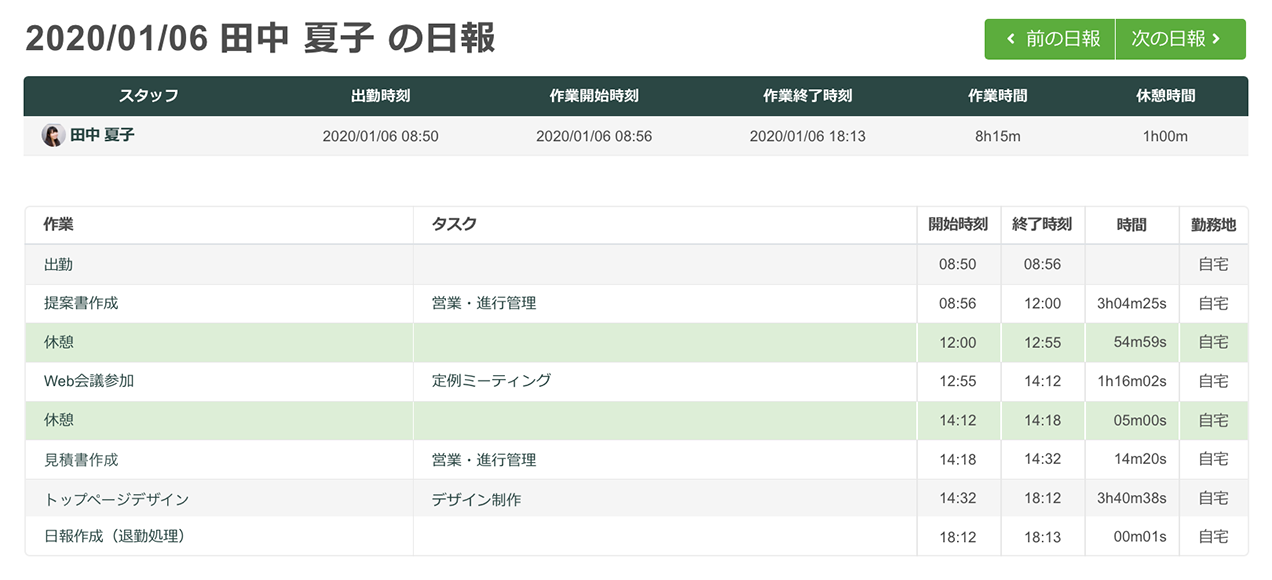
Task: Select the 見積書作成 row
Action: click(x=81, y=460)
